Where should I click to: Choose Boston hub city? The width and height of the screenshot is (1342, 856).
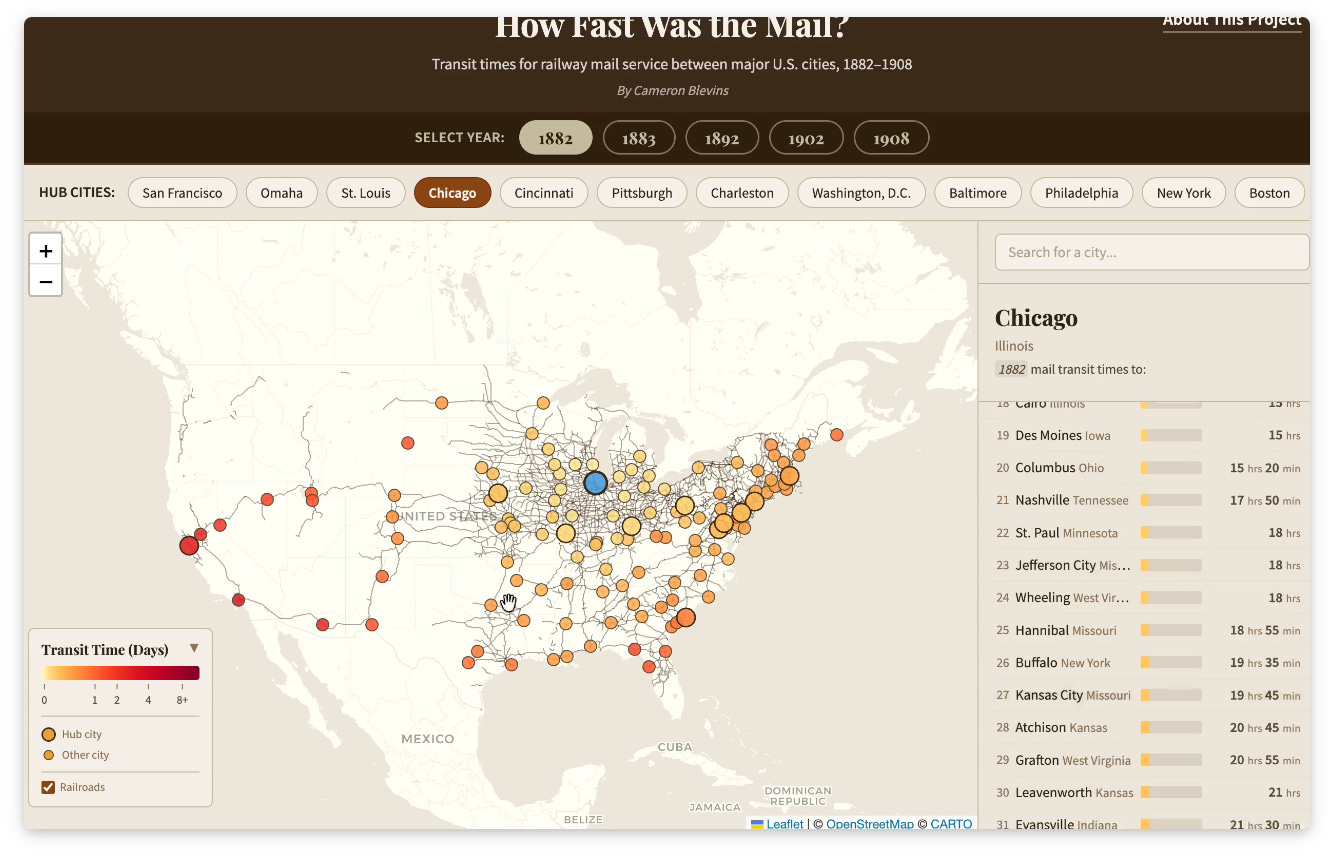pyautogui.click(x=1270, y=193)
